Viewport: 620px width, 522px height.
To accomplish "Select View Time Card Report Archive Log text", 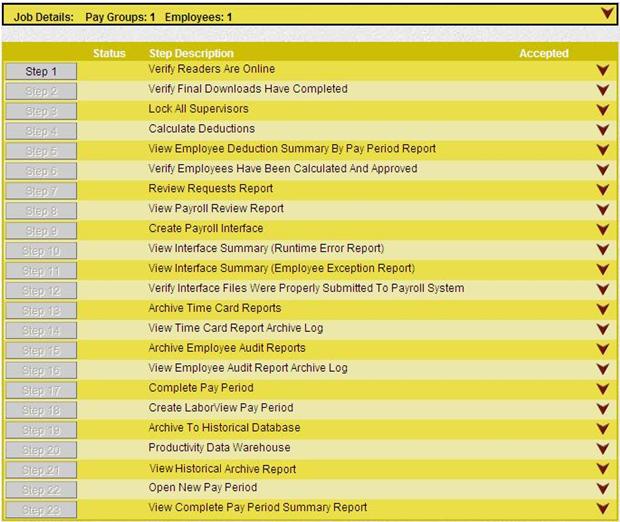I will tap(235, 328).
